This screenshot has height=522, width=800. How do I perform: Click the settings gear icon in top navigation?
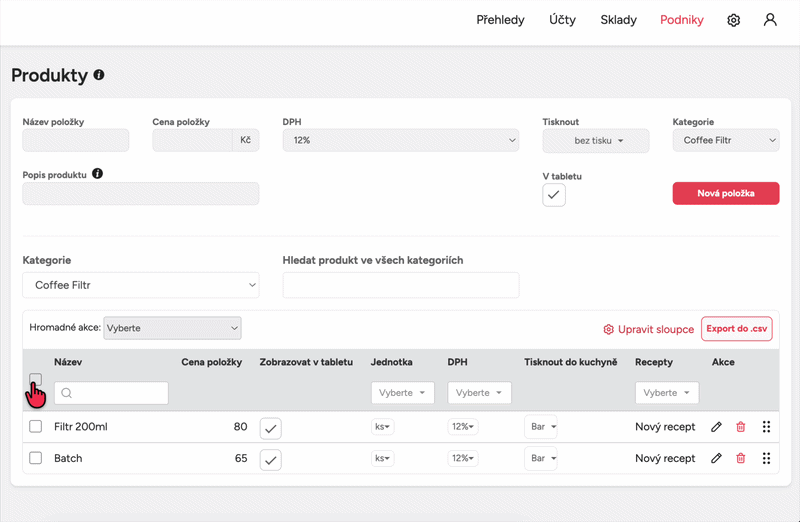733,20
